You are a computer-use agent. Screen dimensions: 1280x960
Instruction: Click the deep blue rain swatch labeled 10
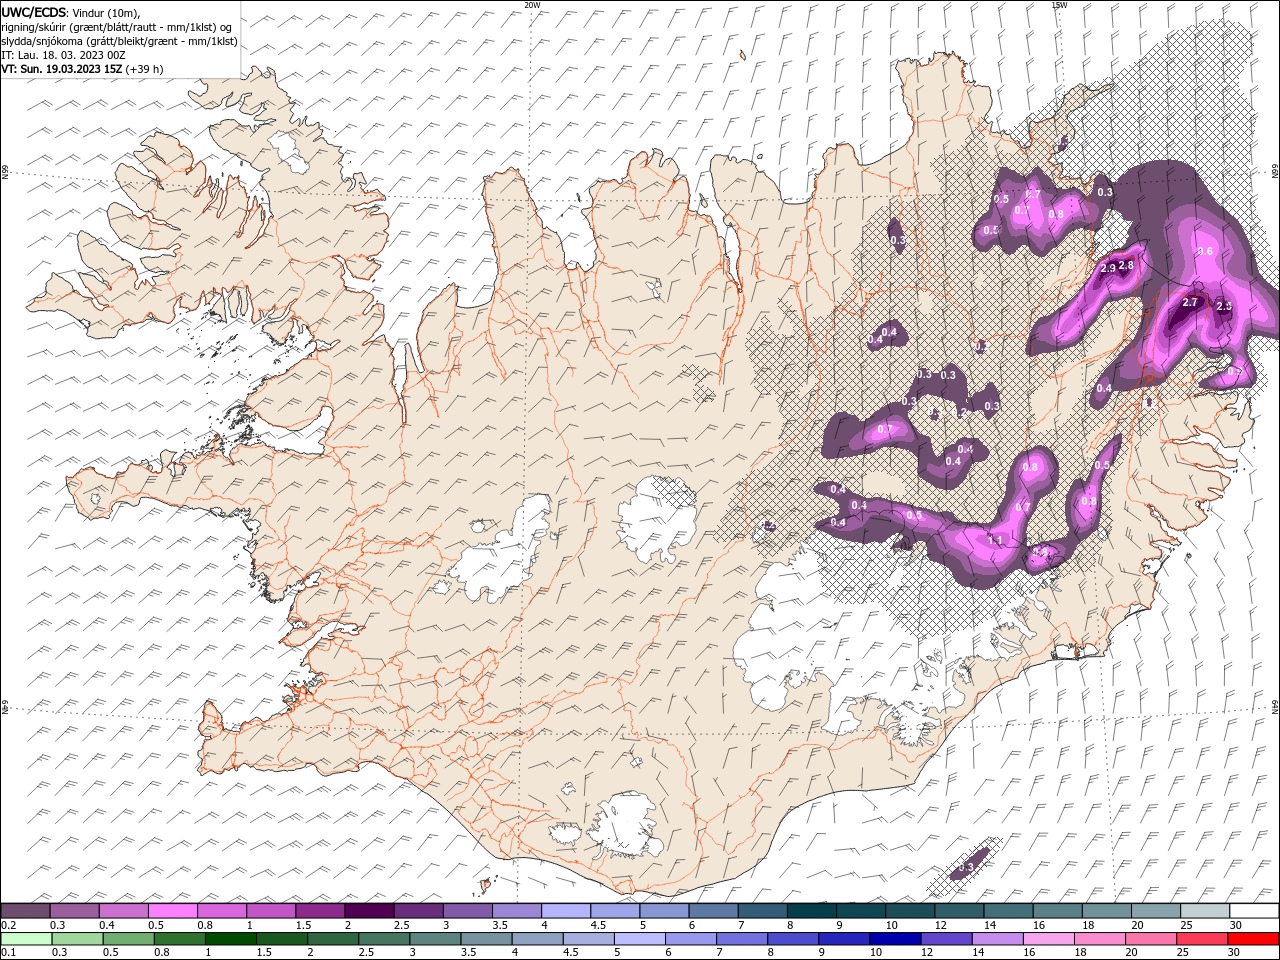point(894,939)
